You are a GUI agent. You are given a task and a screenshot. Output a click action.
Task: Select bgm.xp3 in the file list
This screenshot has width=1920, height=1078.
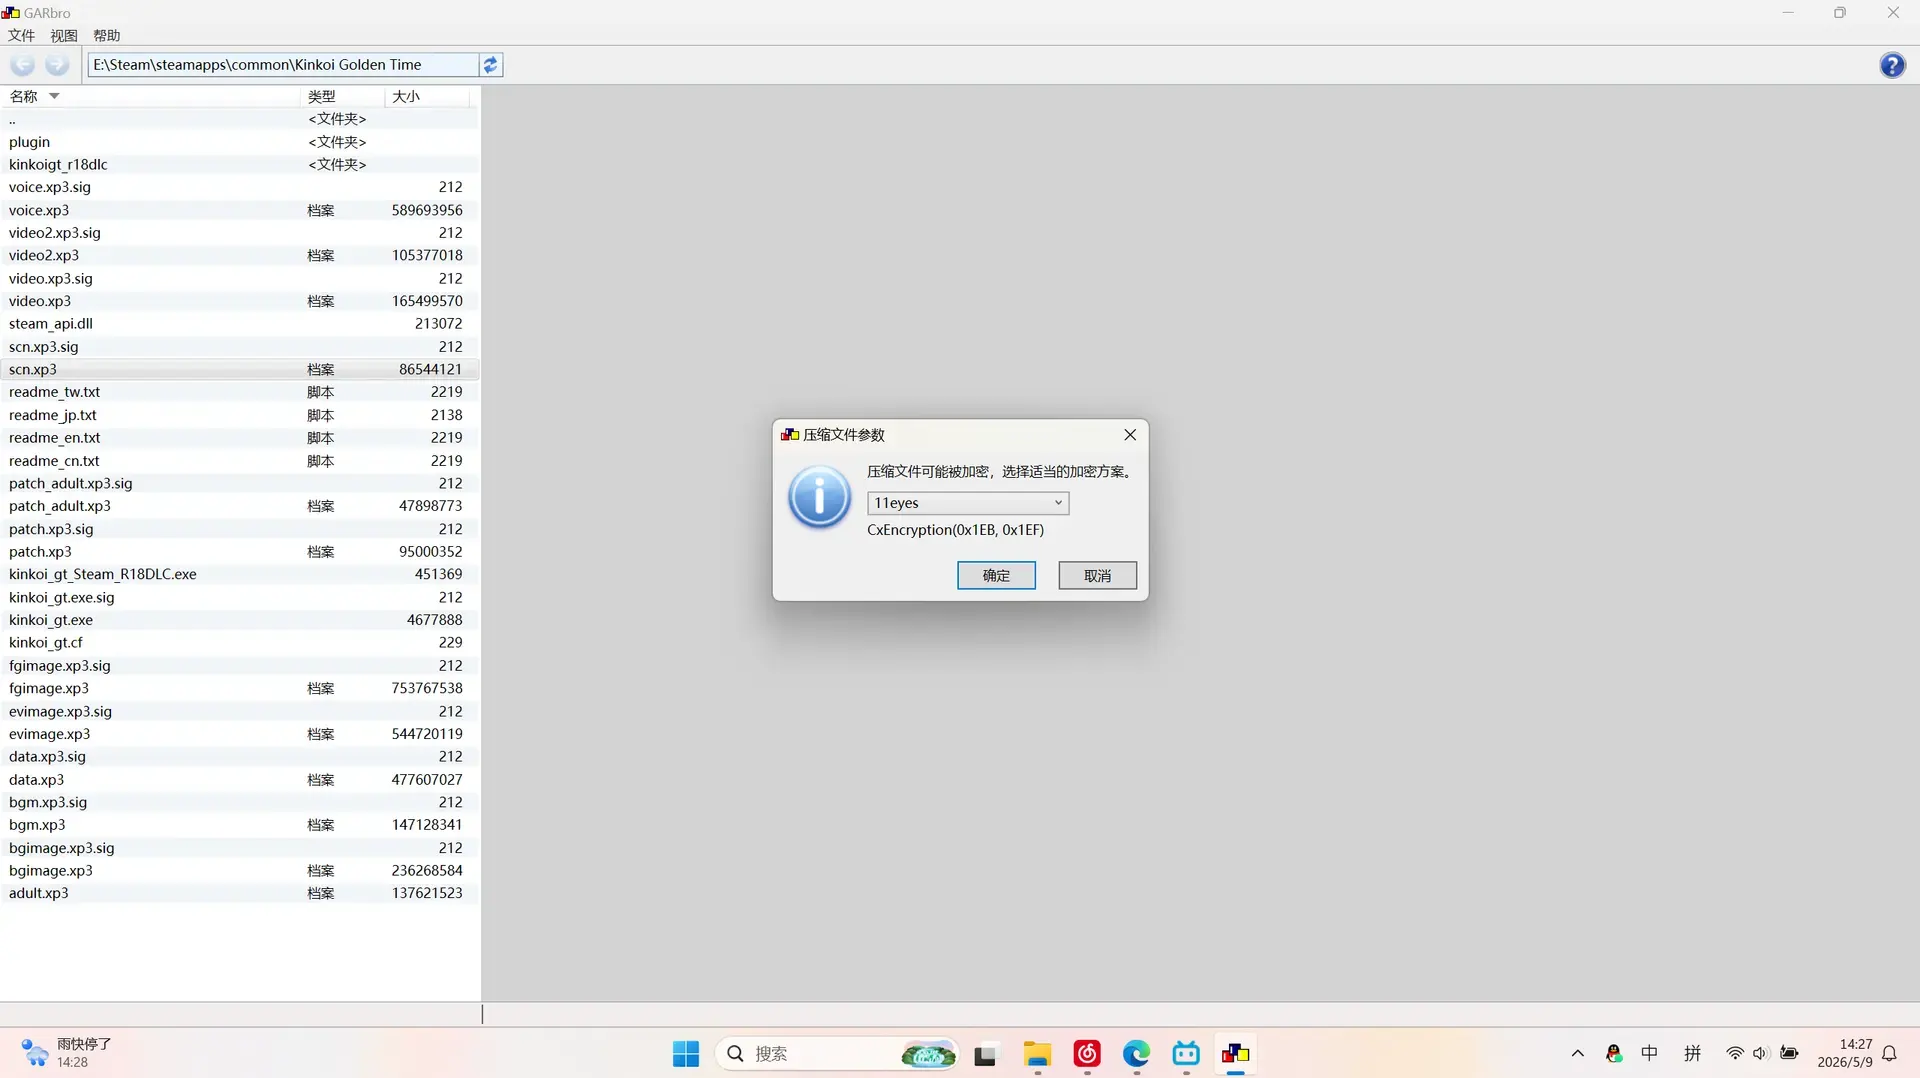point(240,825)
